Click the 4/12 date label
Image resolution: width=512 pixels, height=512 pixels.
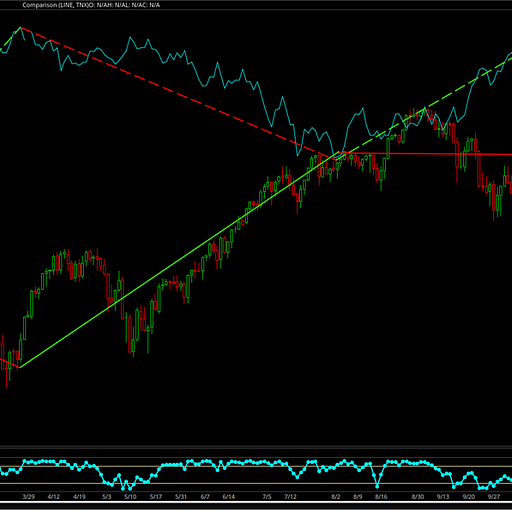point(54,497)
